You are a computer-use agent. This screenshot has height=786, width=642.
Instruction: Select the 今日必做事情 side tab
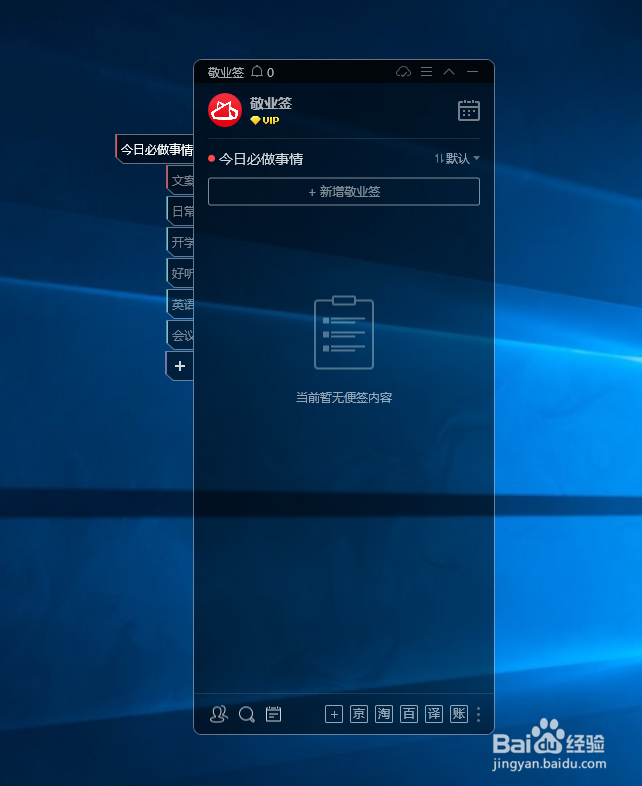[x=155, y=149]
